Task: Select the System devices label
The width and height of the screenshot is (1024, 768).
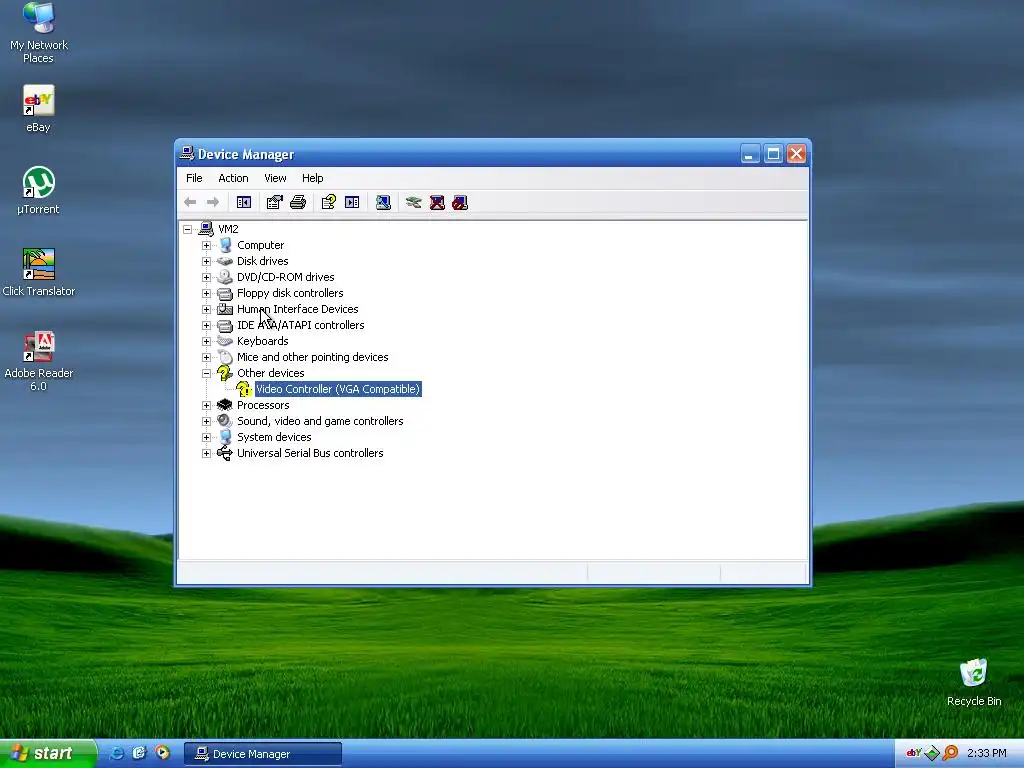Action: [x=274, y=437]
